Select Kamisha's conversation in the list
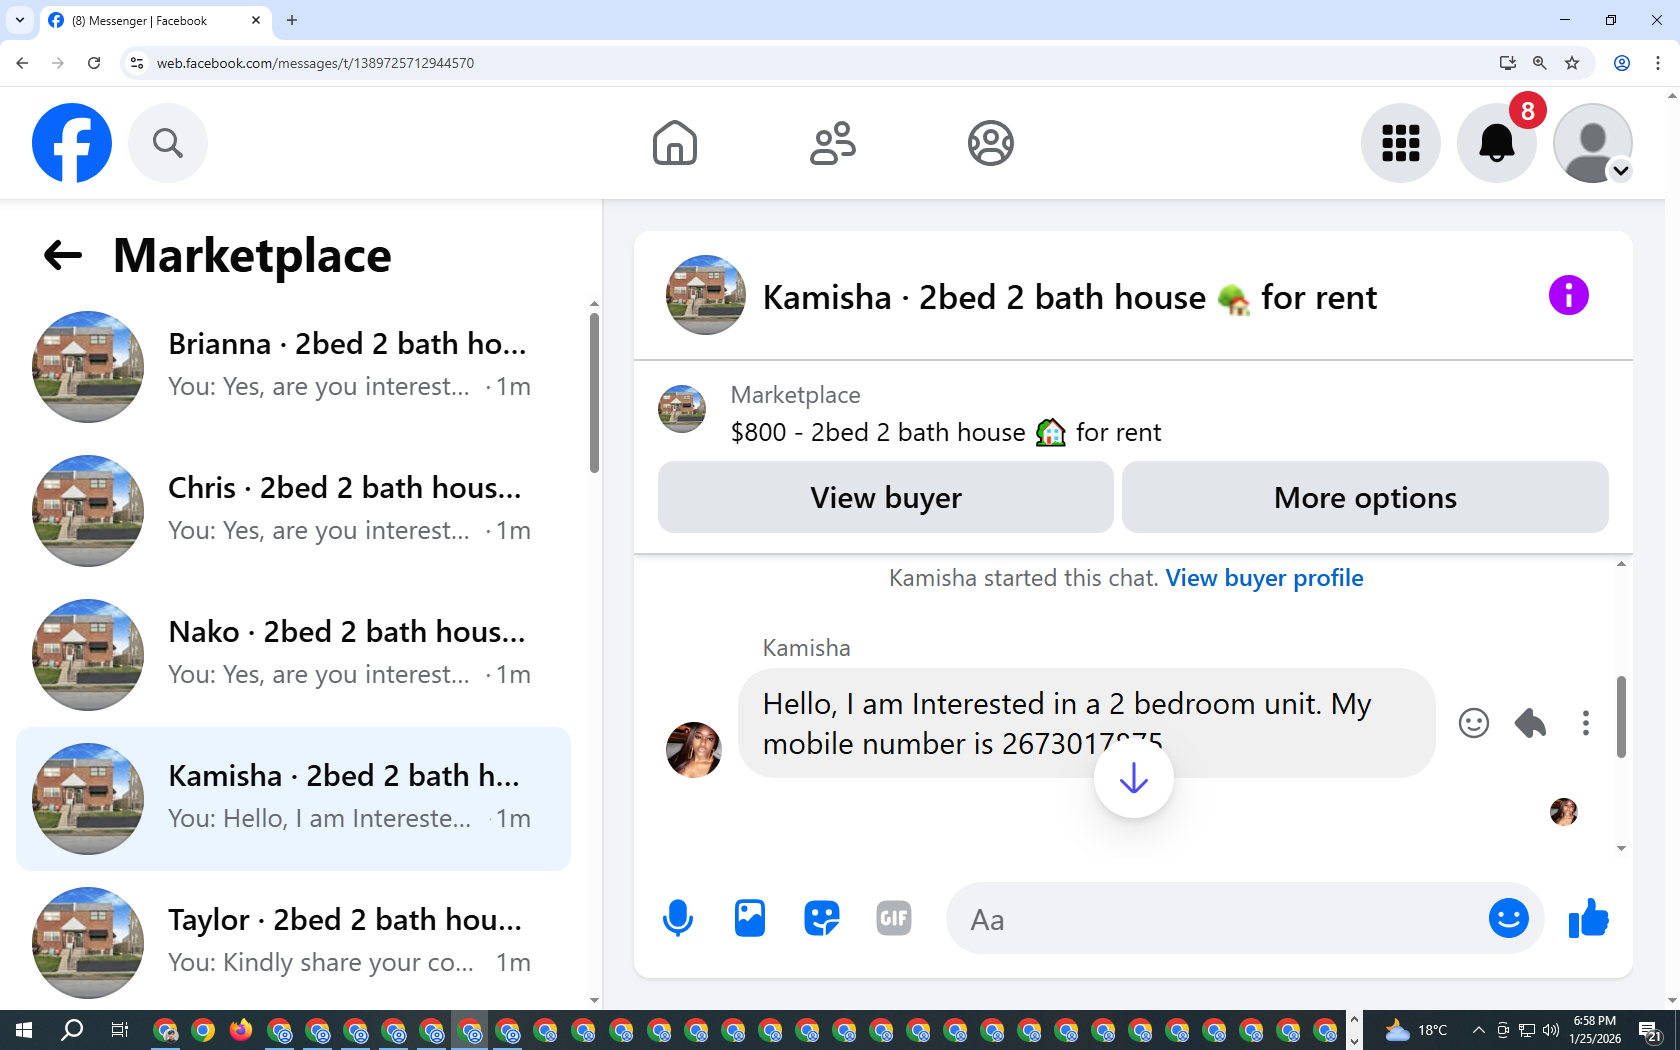The height and width of the screenshot is (1050, 1680). [294, 799]
